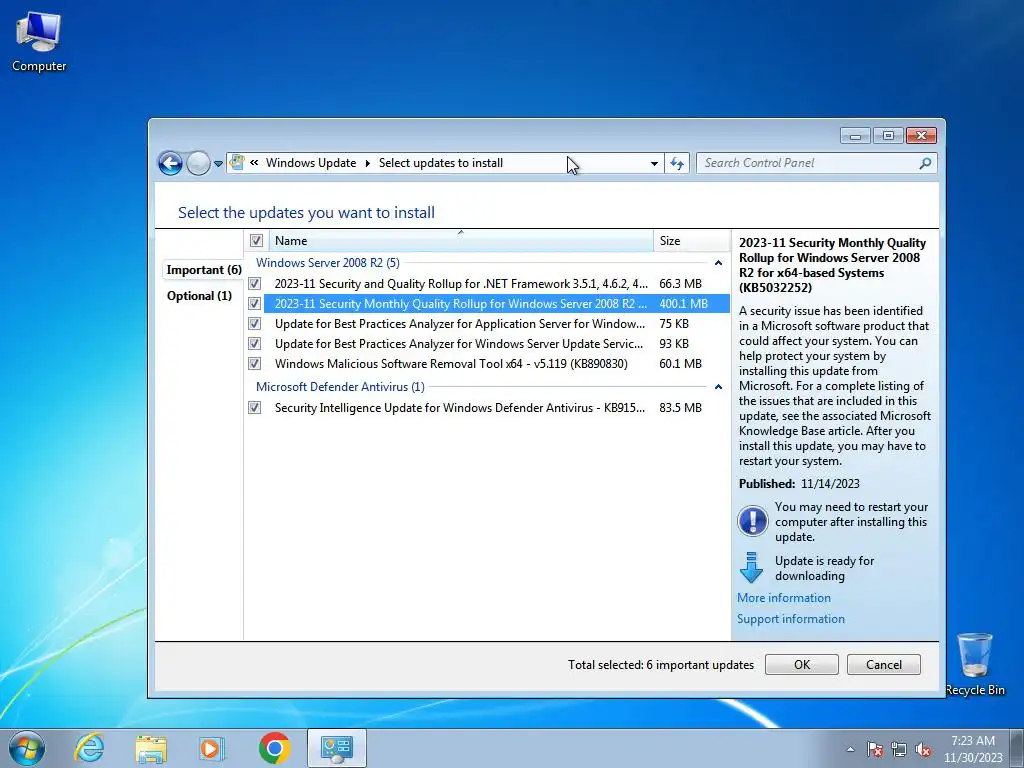The width and height of the screenshot is (1024, 768).
Task: Launch Google Chrome from the taskbar
Action: tap(274, 748)
